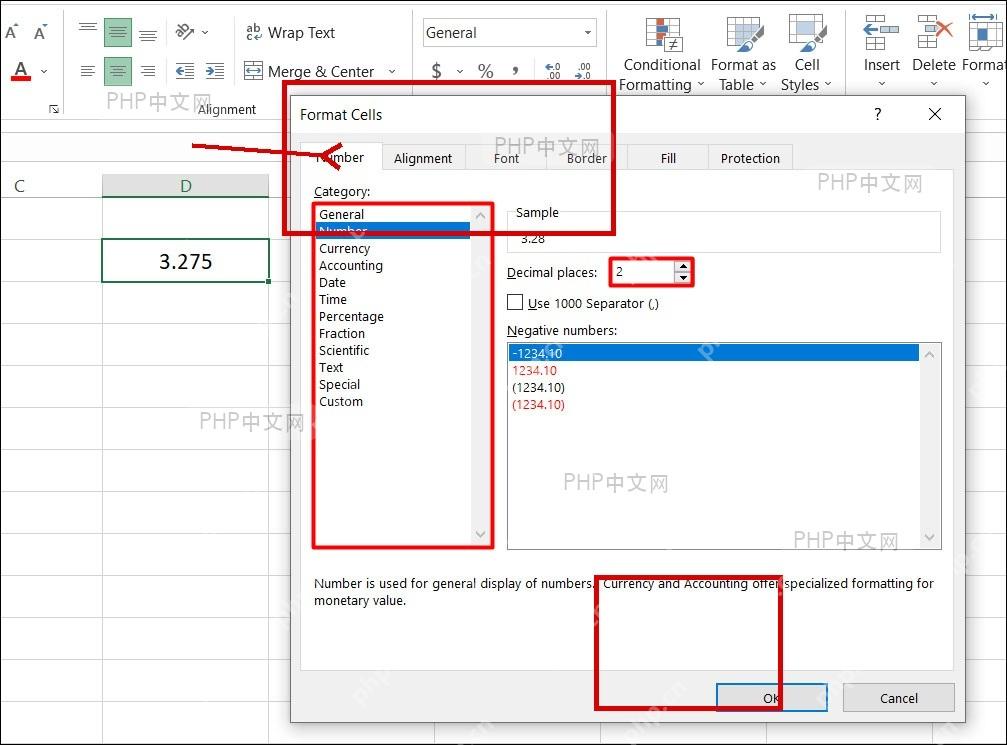
Task: Apply Accounting Number Format dollar icon
Action: pyautogui.click(x=437, y=71)
